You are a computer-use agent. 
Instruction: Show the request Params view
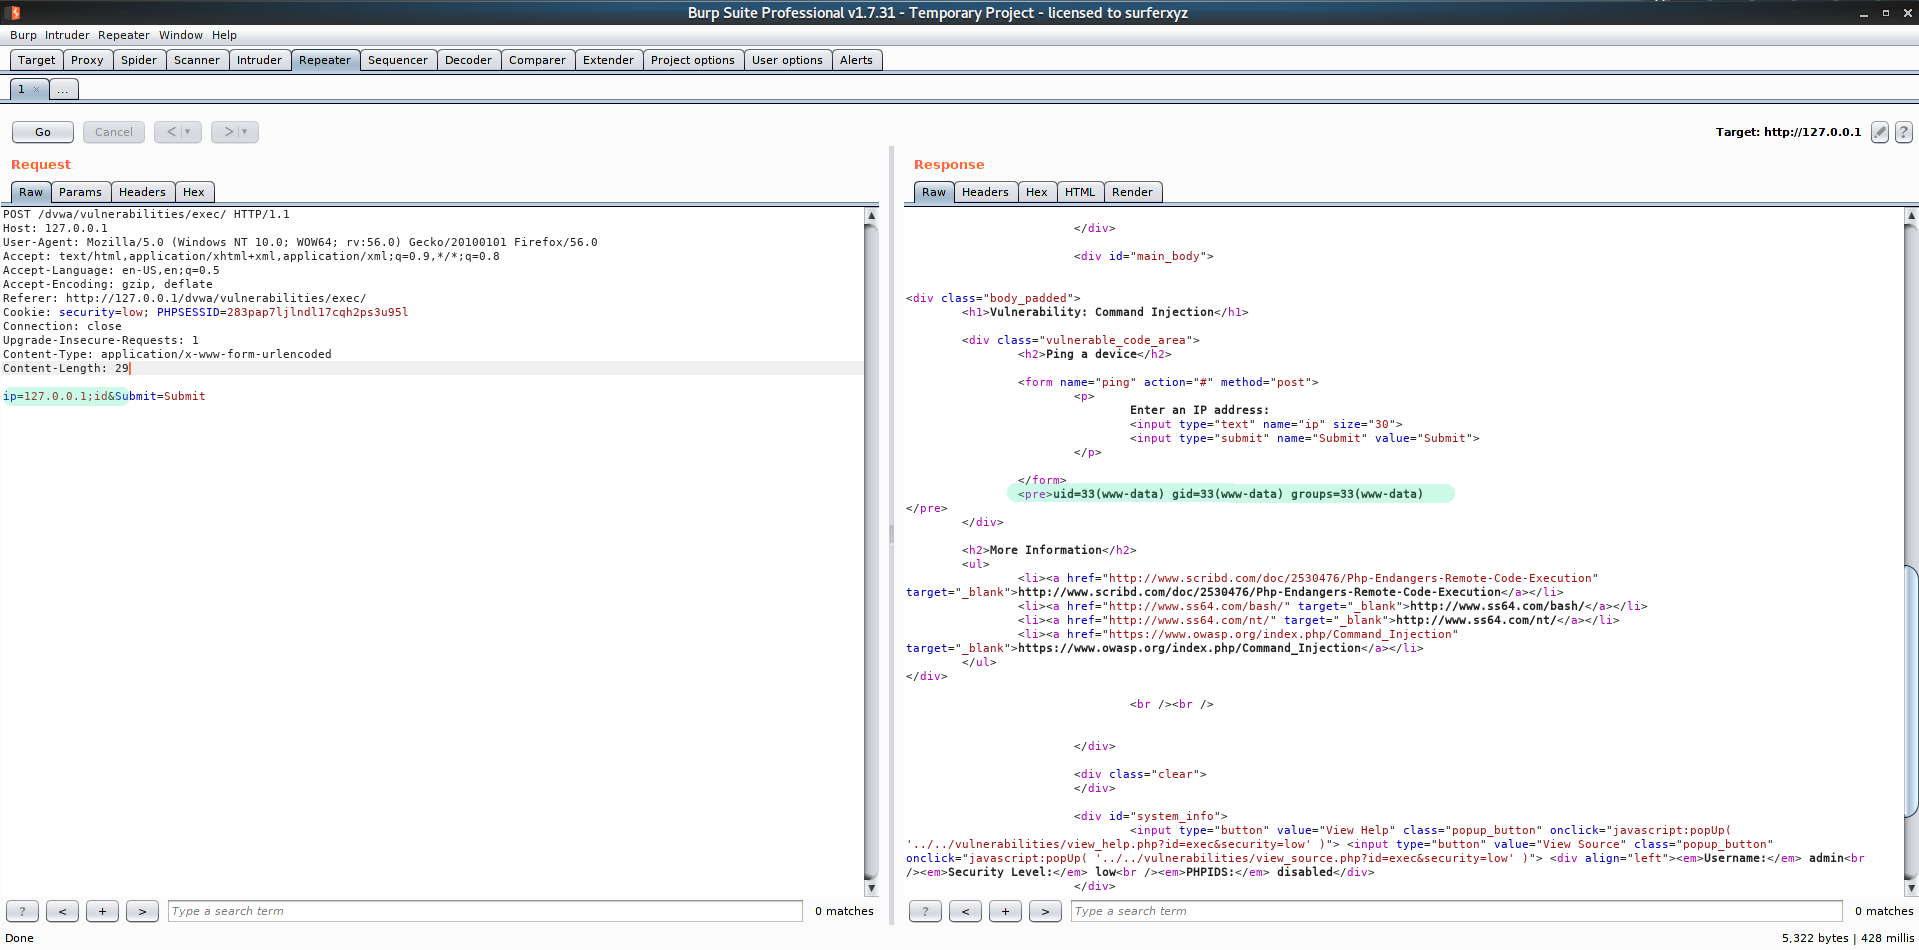click(x=81, y=192)
